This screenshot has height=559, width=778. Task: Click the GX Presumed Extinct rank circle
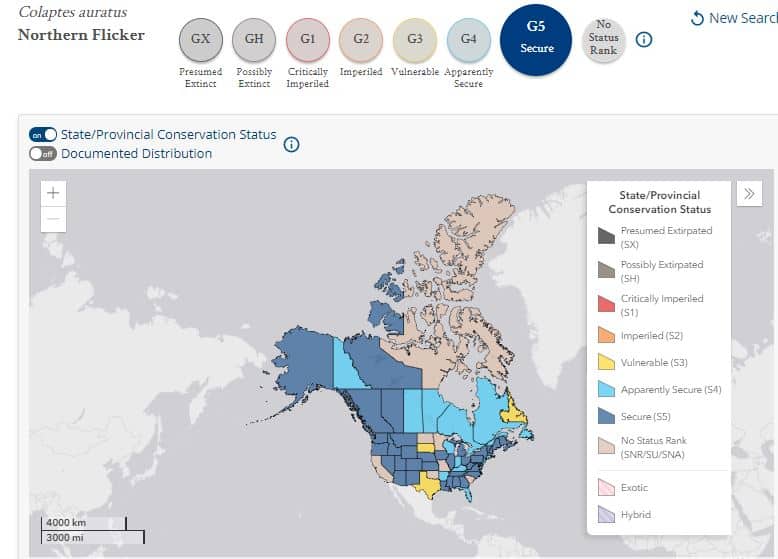(200, 39)
